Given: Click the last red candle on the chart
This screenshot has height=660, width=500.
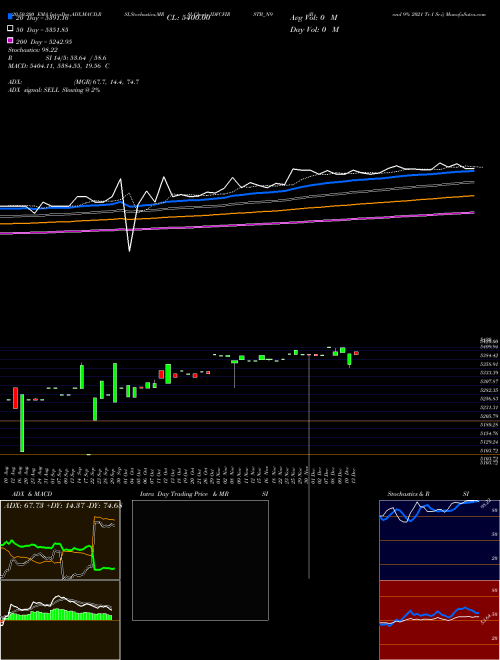Looking at the screenshot, I should pos(356,353).
